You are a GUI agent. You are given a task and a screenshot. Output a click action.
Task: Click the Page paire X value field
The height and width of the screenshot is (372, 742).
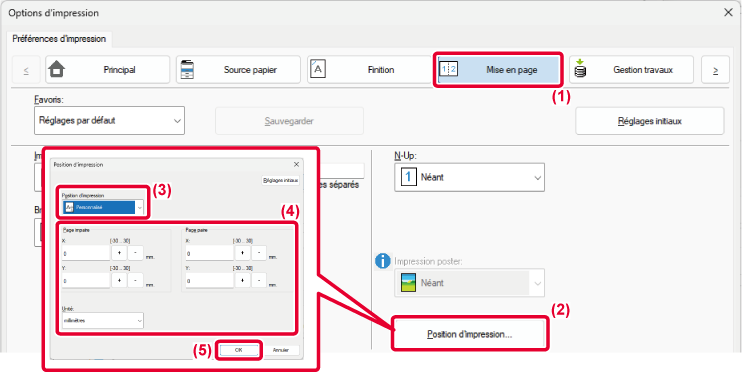point(209,253)
